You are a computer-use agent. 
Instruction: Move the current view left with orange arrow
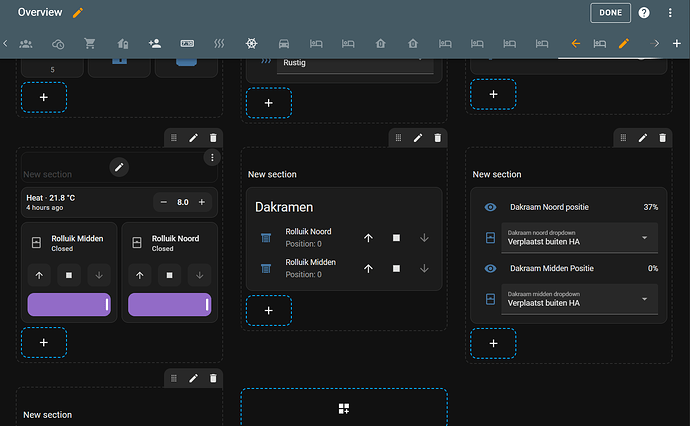[576, 43]
